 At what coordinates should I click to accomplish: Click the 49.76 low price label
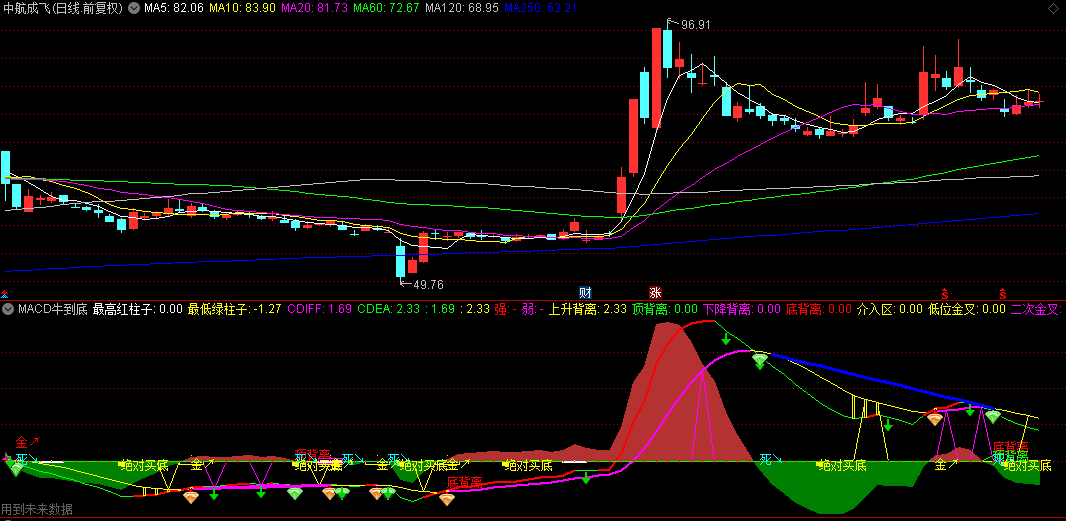(428, 284)
